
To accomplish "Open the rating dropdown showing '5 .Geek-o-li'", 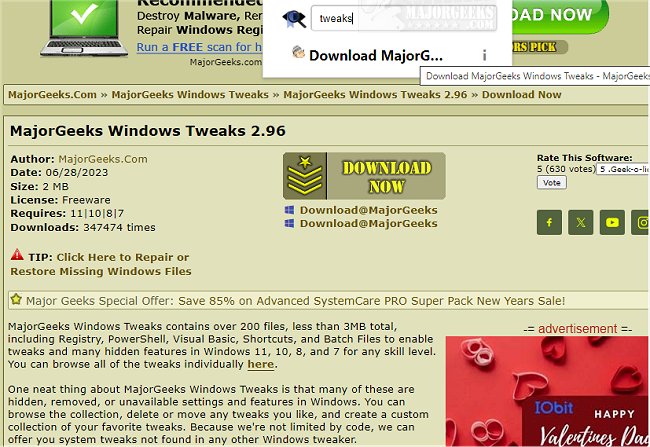I will point(623,169).
